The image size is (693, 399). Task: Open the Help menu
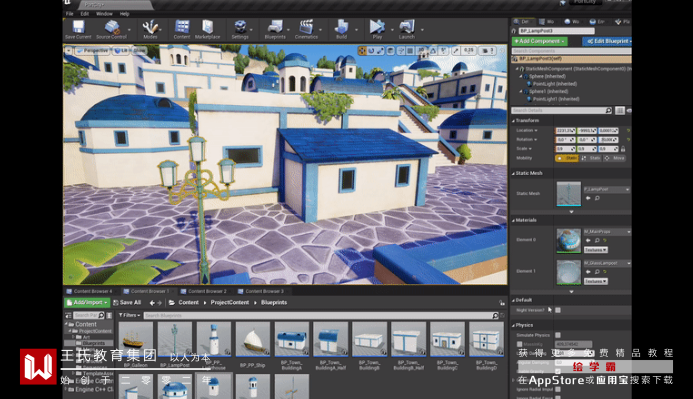click(x=125, y=14)
